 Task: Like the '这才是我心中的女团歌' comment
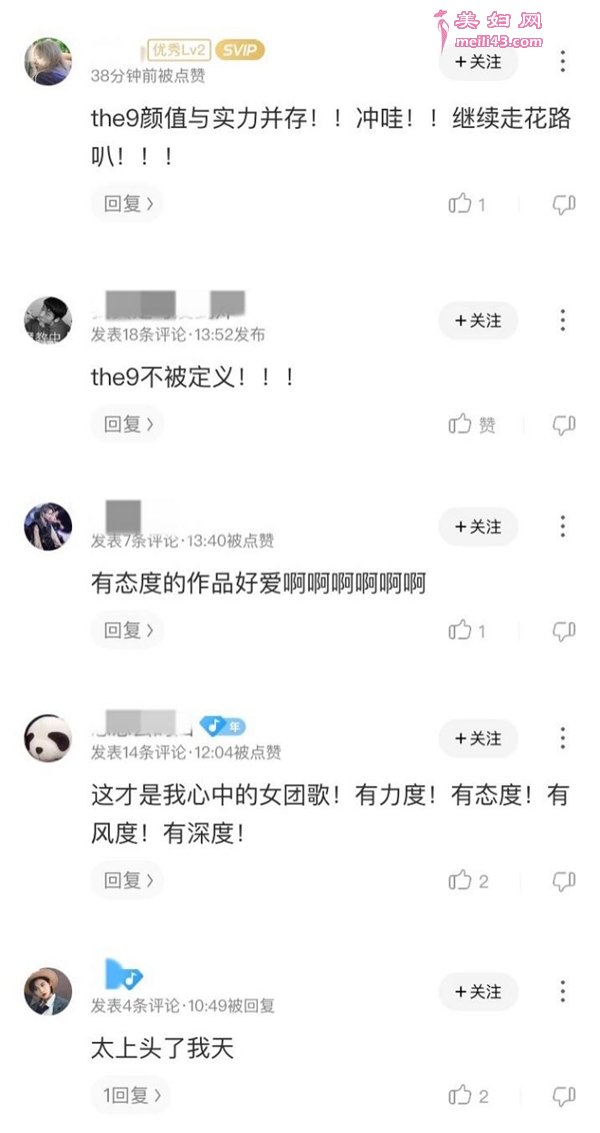tap(460, 880)
